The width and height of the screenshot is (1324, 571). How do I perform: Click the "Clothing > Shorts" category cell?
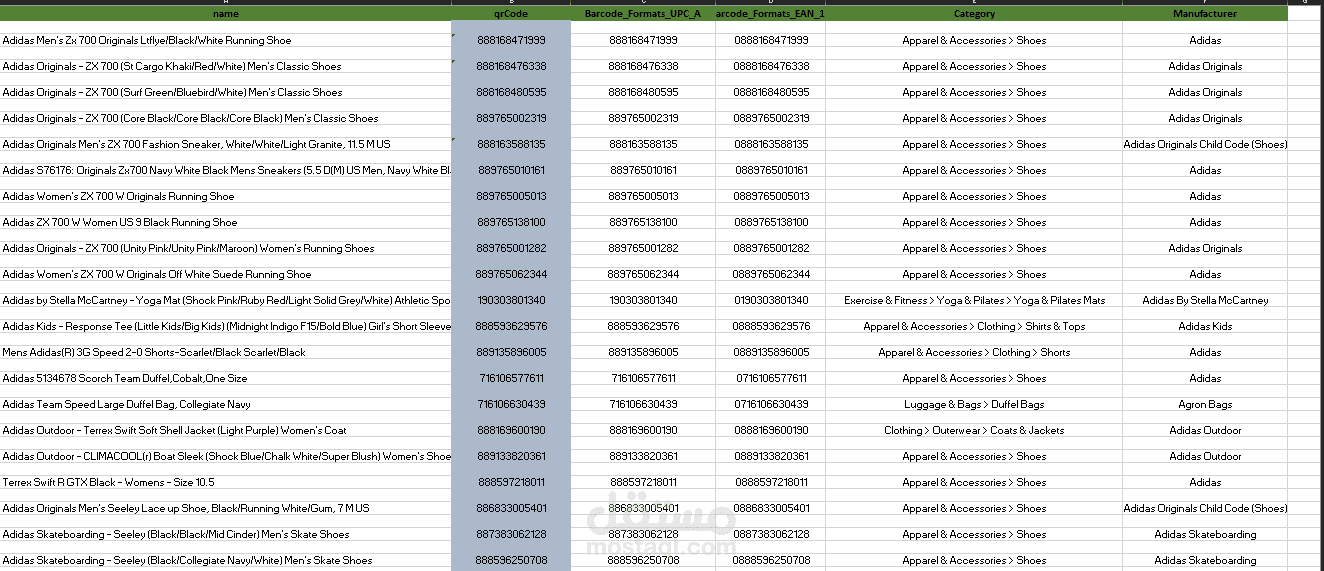pos(974,352)
